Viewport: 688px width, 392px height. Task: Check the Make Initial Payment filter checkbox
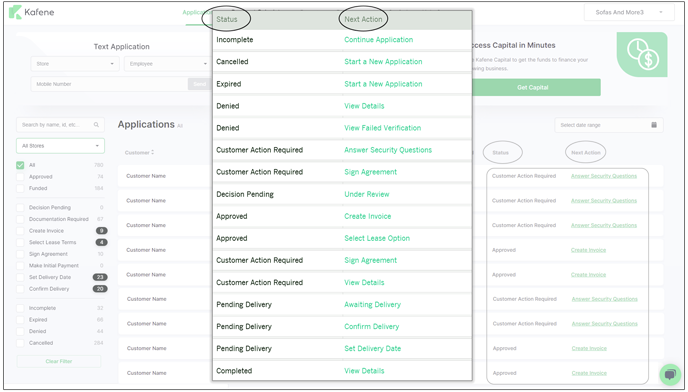pyautogui.click(x=20, y=266)
